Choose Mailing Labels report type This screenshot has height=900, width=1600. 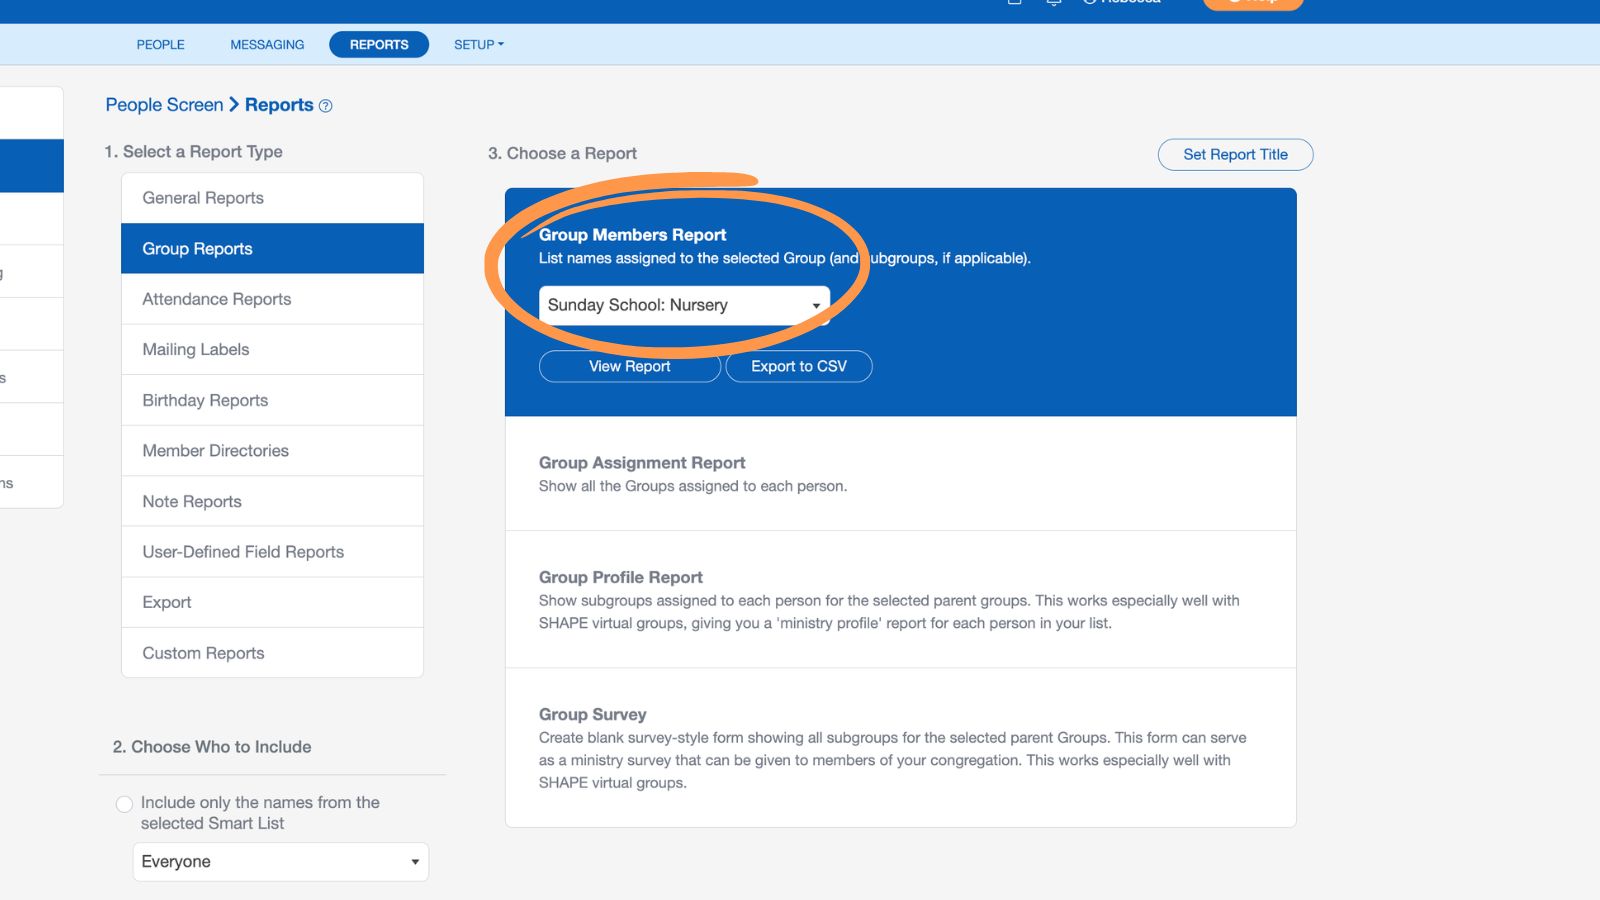pos(272,349)
